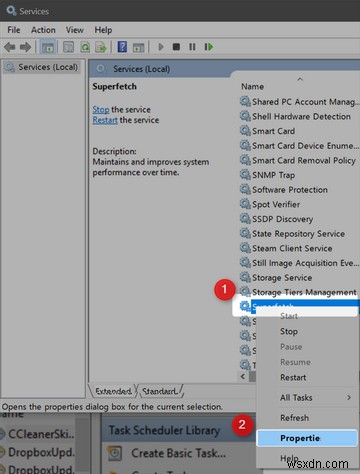360x474 pixels.
Task: Click gear icon beside Spot Verifier
Action: pos(245,204)
